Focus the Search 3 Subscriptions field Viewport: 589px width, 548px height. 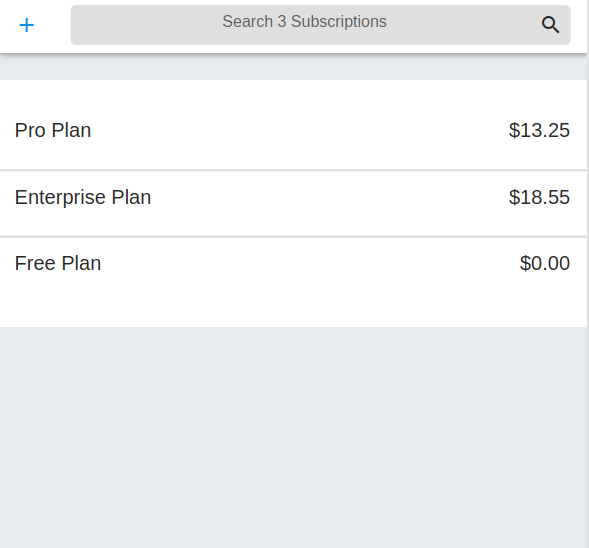click(x=320, y=25)
